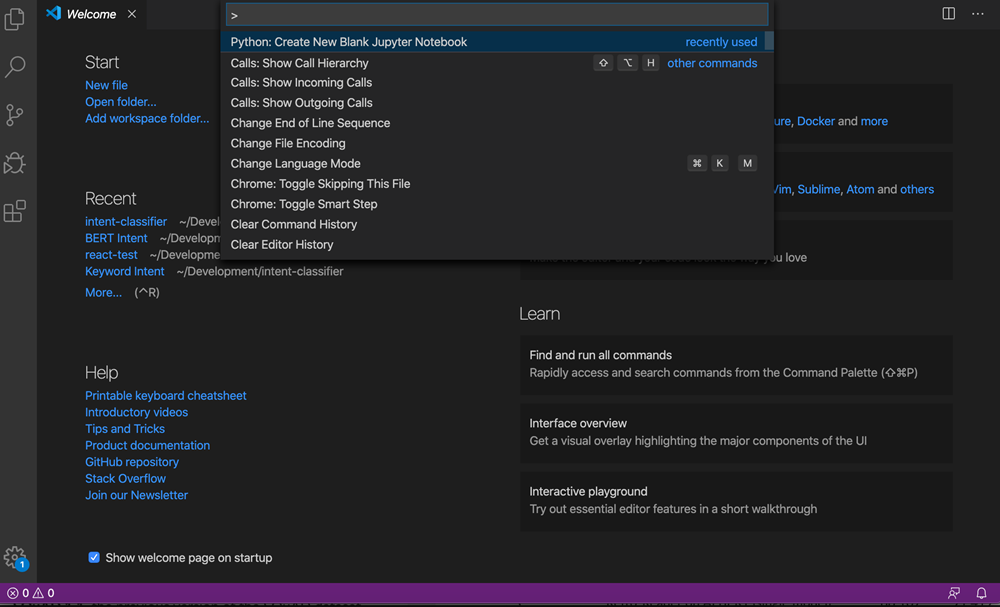Click Find and run all commands card
This screenshot has width=1000, height=607.
pos(737,365)
